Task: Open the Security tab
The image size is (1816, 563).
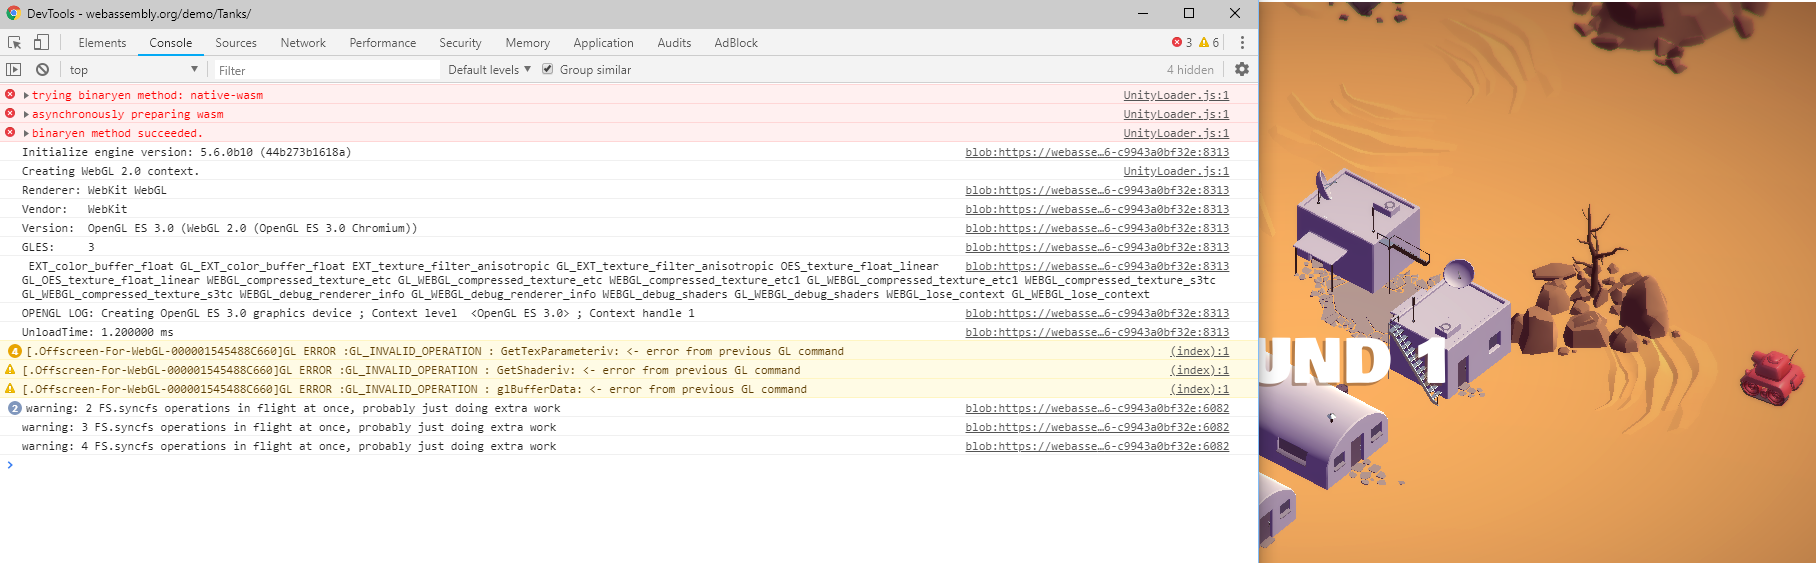Action: 460,43
